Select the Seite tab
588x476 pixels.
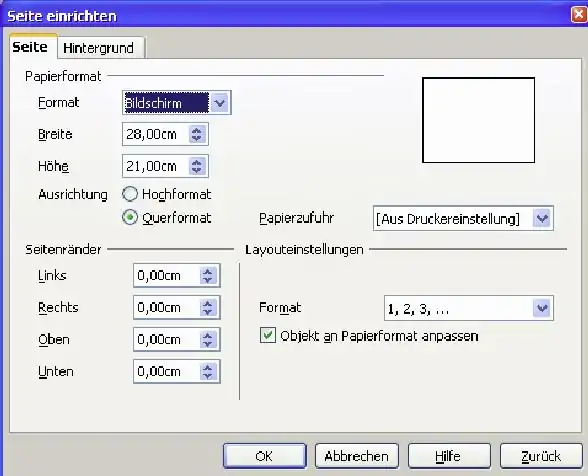point(30,47)
